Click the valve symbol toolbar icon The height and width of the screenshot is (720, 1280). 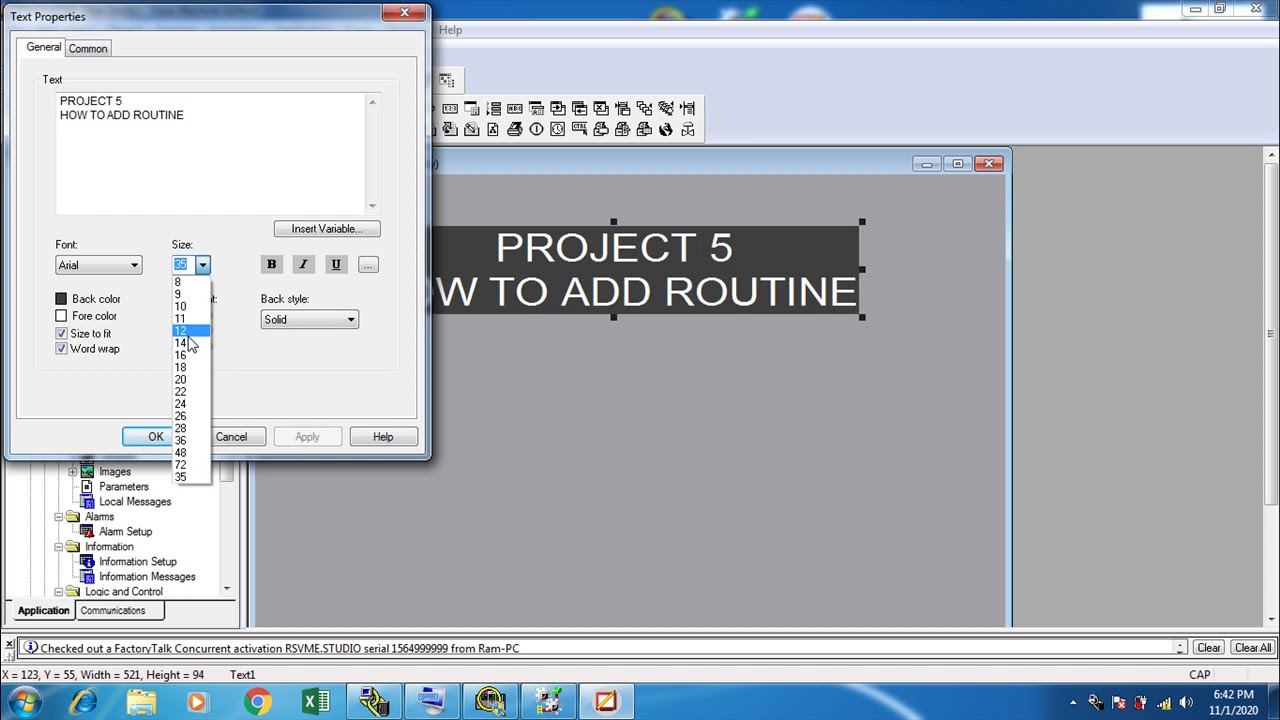click(688, 129)
